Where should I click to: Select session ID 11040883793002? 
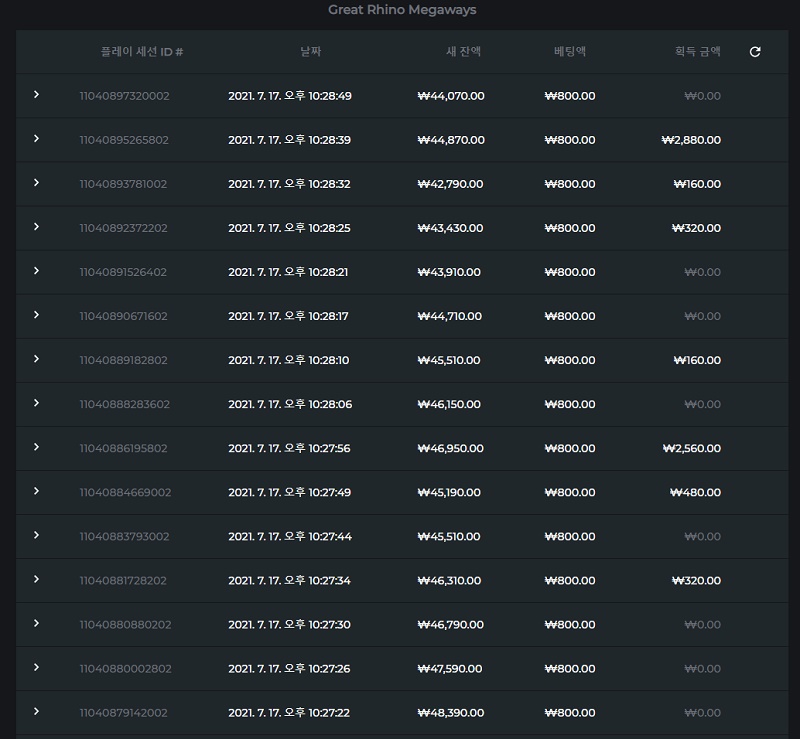(124, 536)
